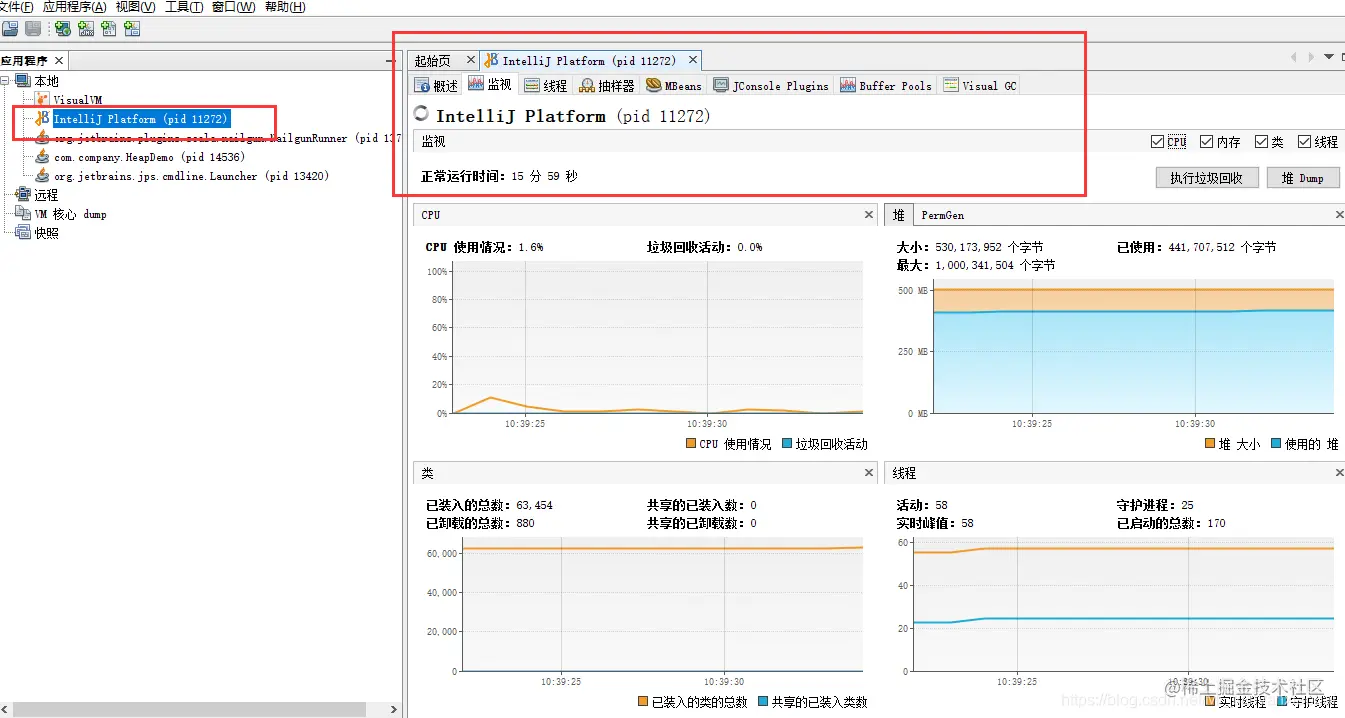Switch to the 监视 monitor tab
This screenshot has width=1345, height=718.
489,85
